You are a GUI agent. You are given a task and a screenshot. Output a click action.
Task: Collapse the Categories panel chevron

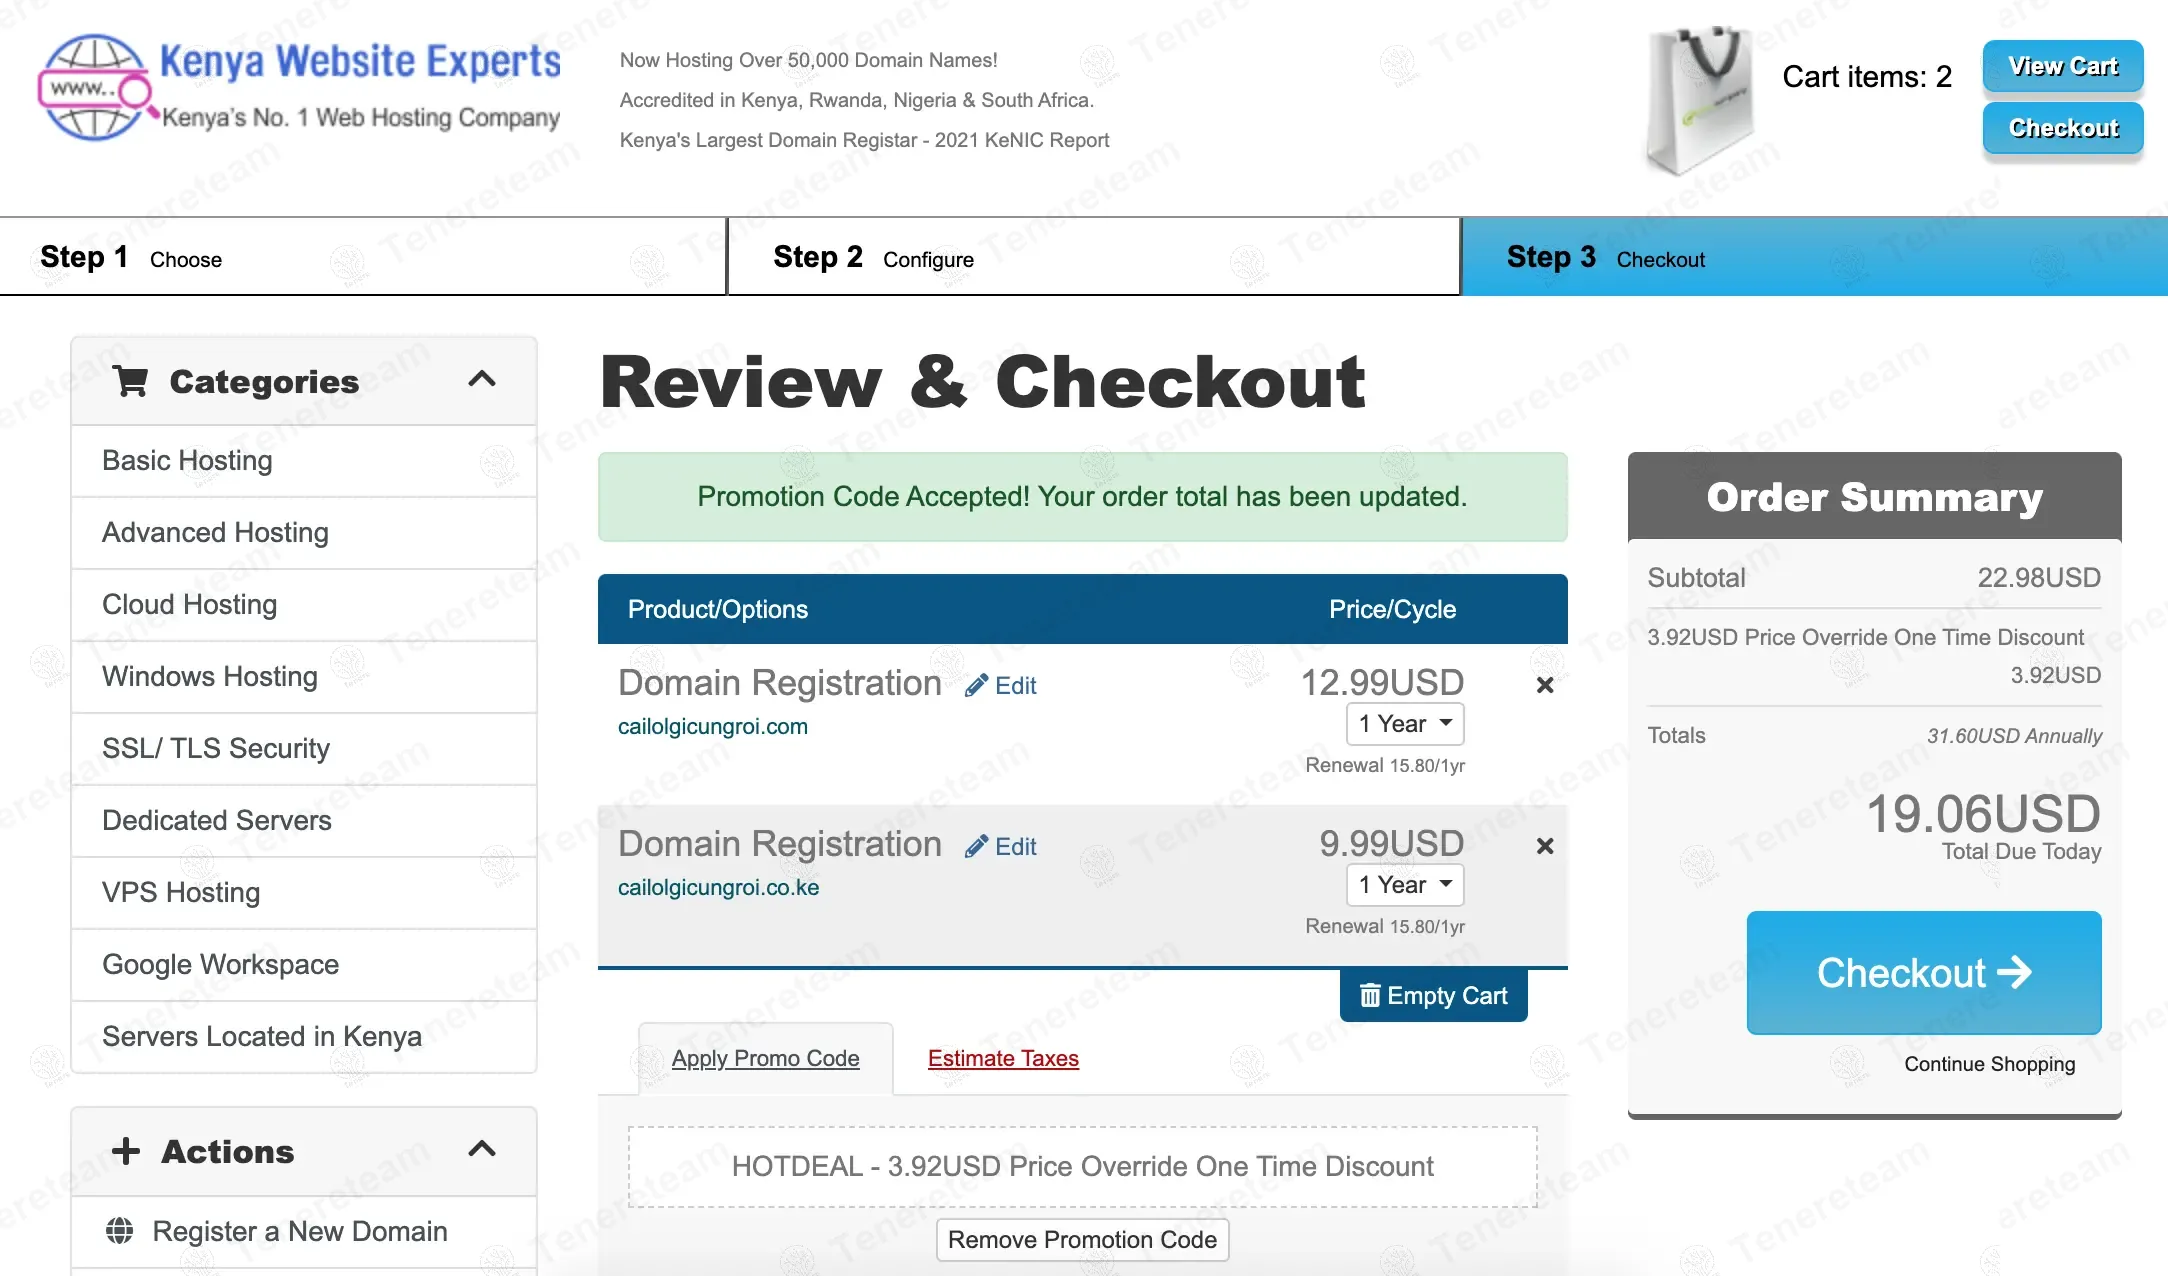pos(482,379)
